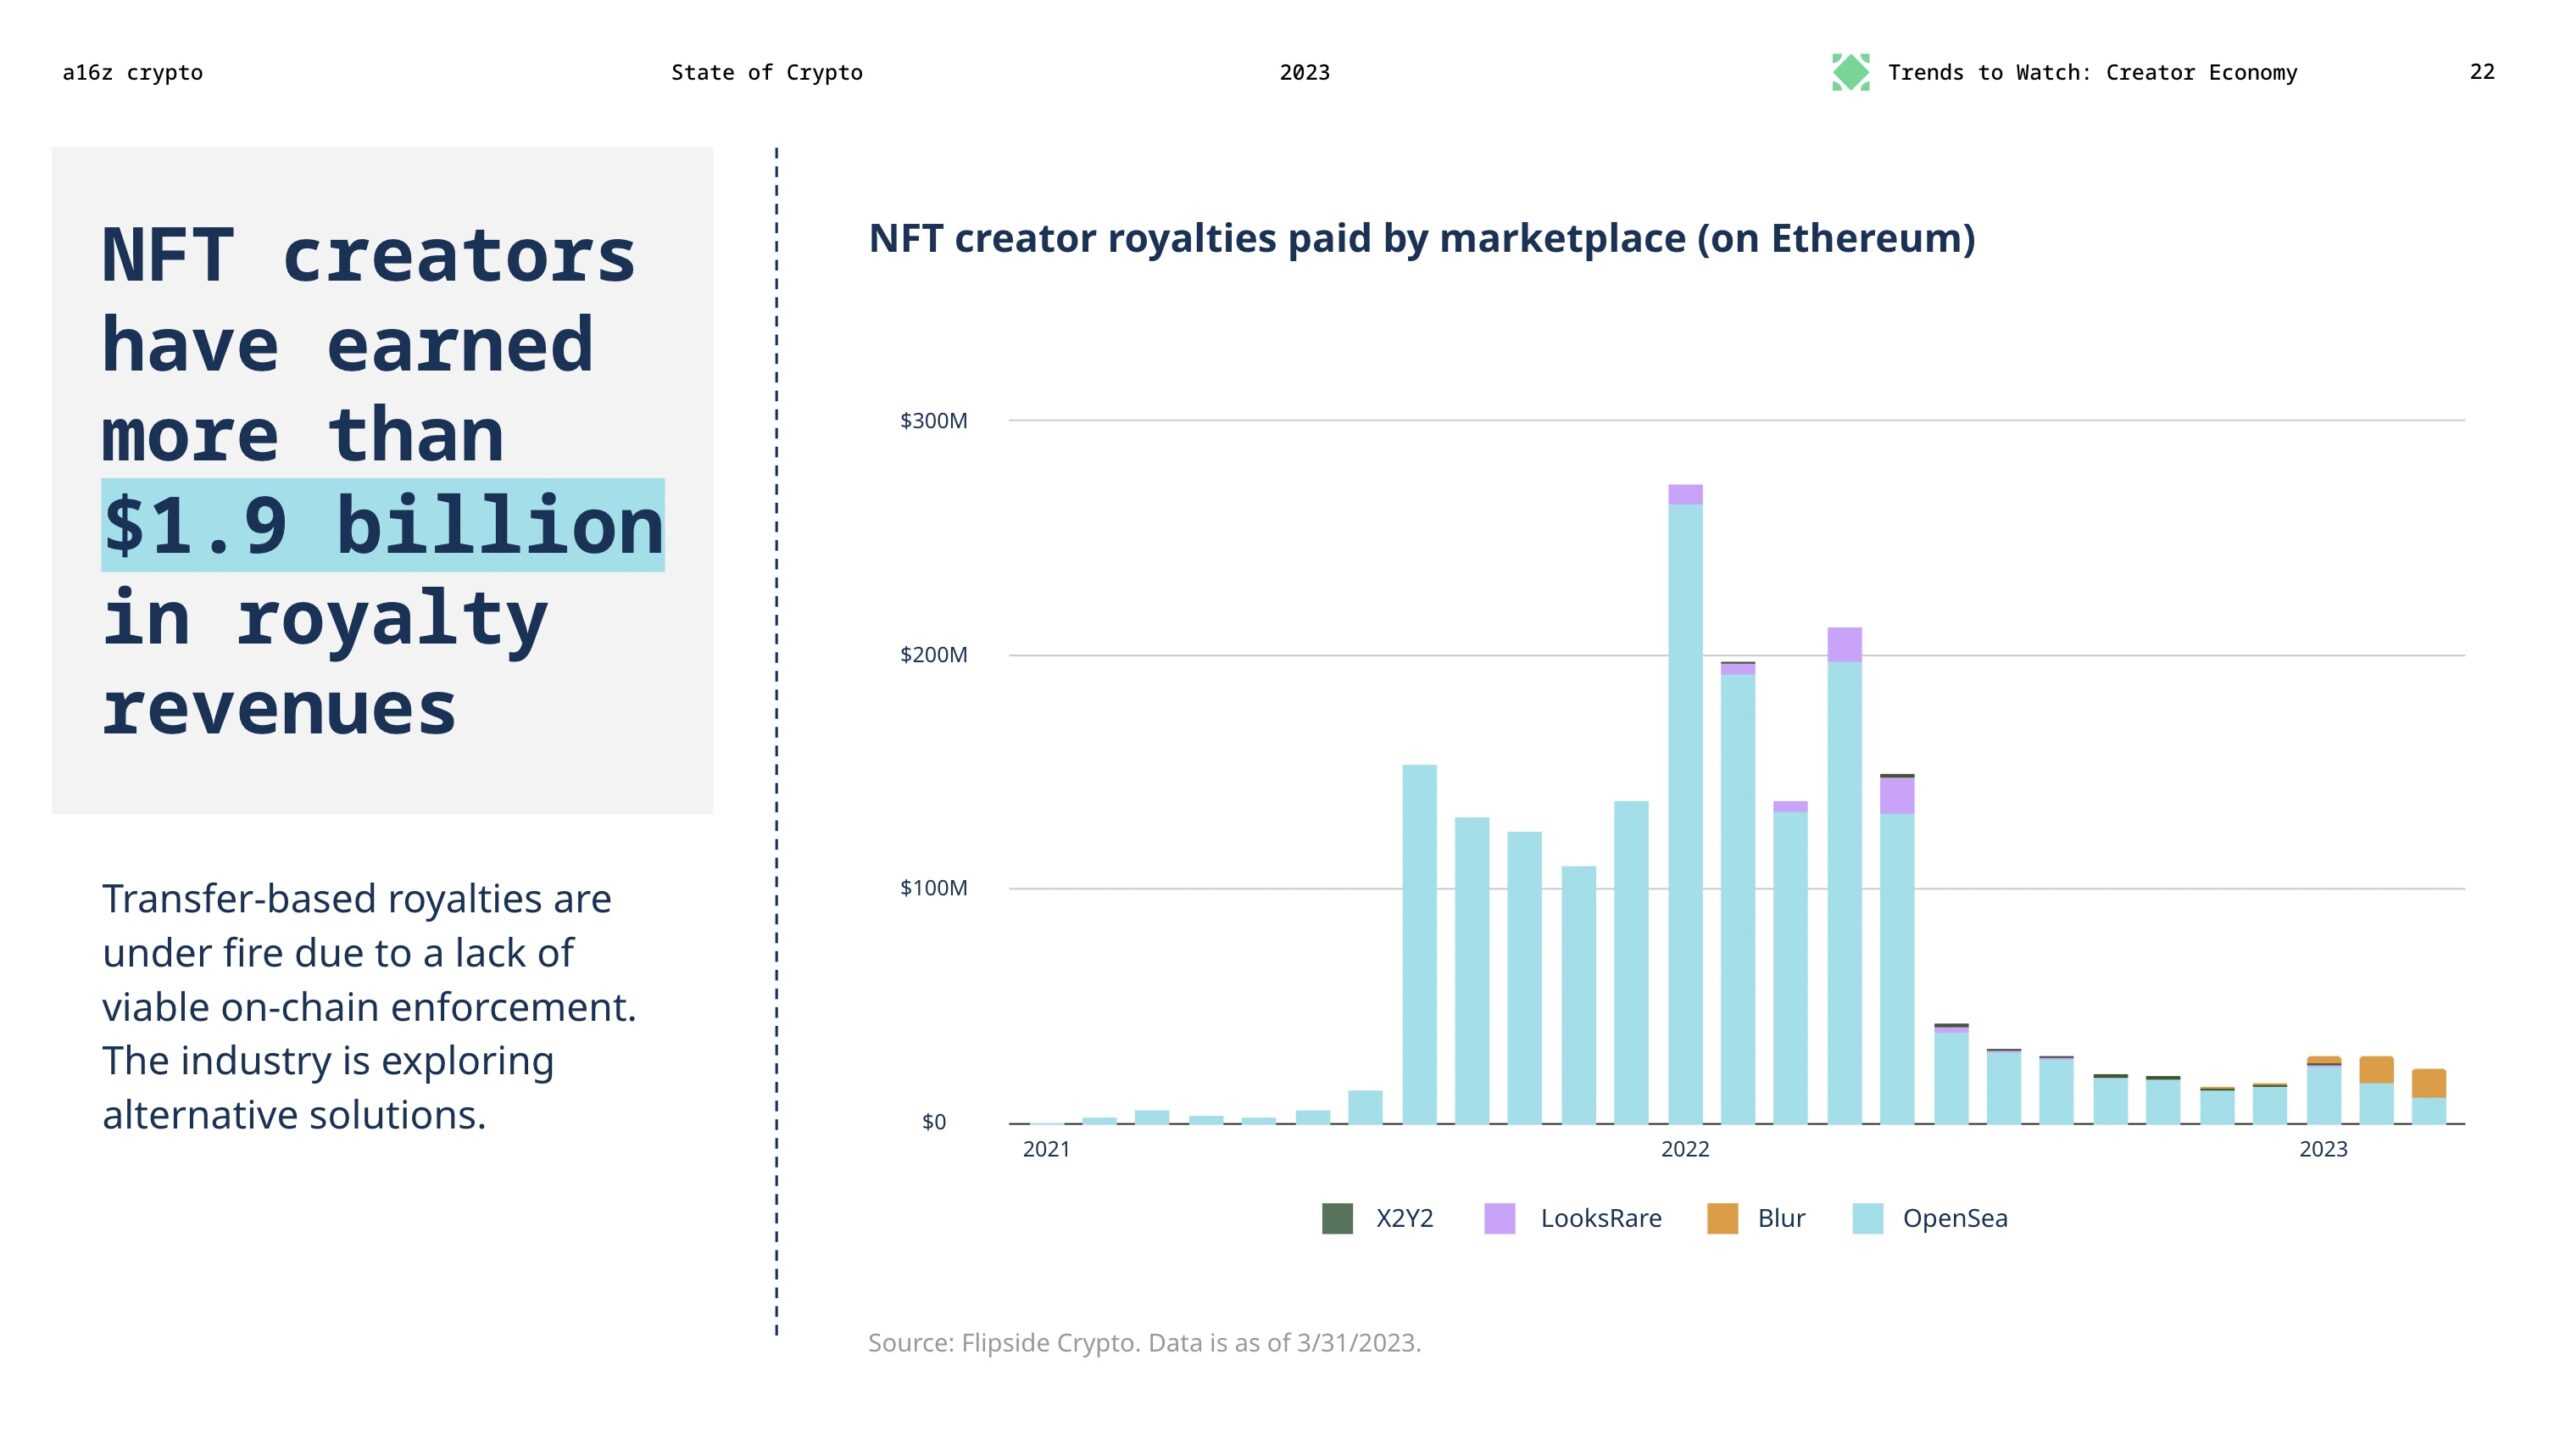2560x1438 pixels.
Task: Click the Blur orange legend swatch
Action: point(1722,1218)
